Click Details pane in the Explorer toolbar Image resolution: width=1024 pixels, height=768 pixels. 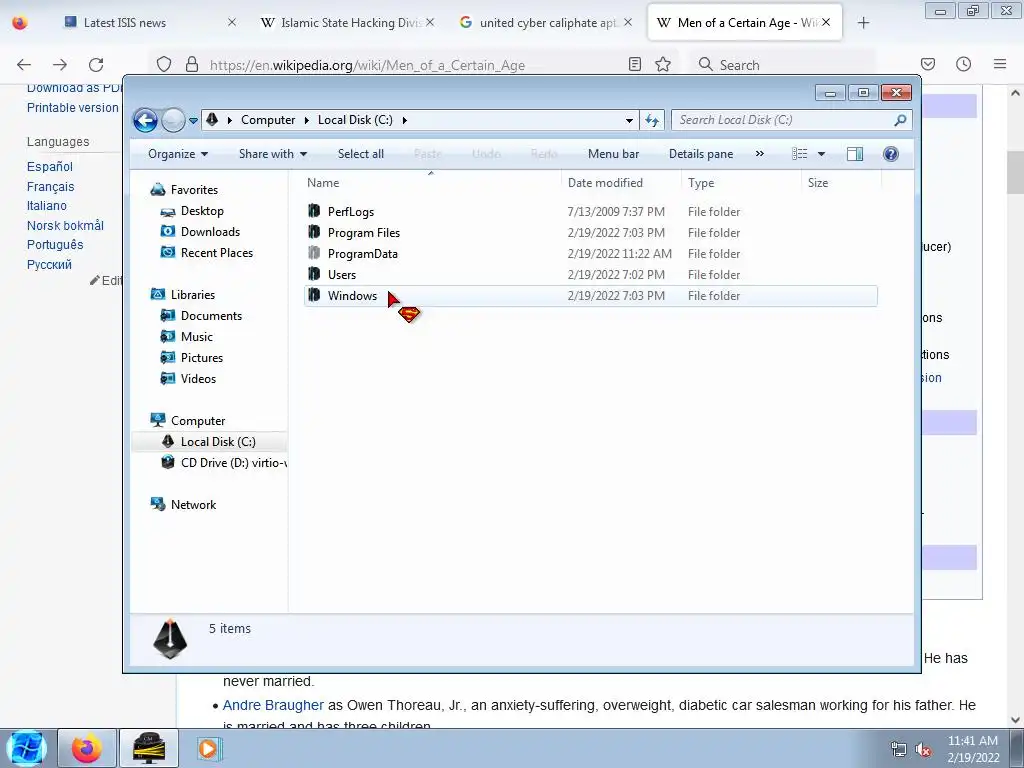click(701, 154)
